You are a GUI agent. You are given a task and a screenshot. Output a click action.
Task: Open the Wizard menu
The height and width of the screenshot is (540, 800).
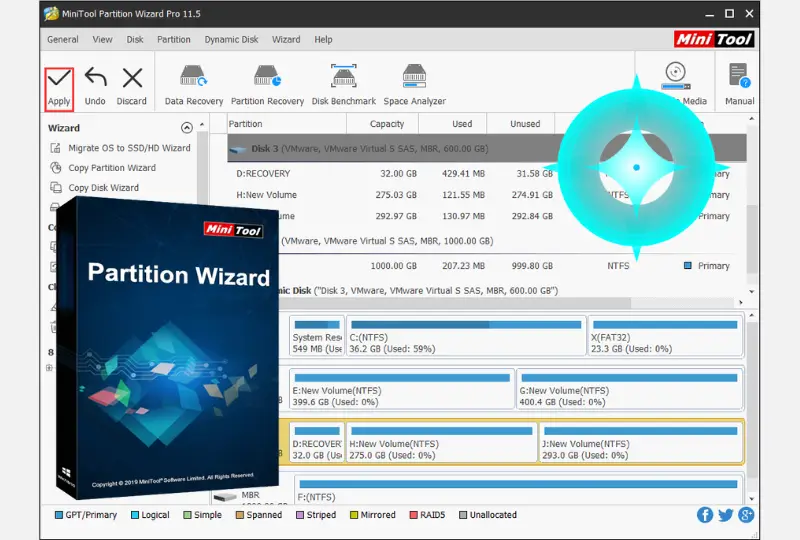(x=286, y=39)
